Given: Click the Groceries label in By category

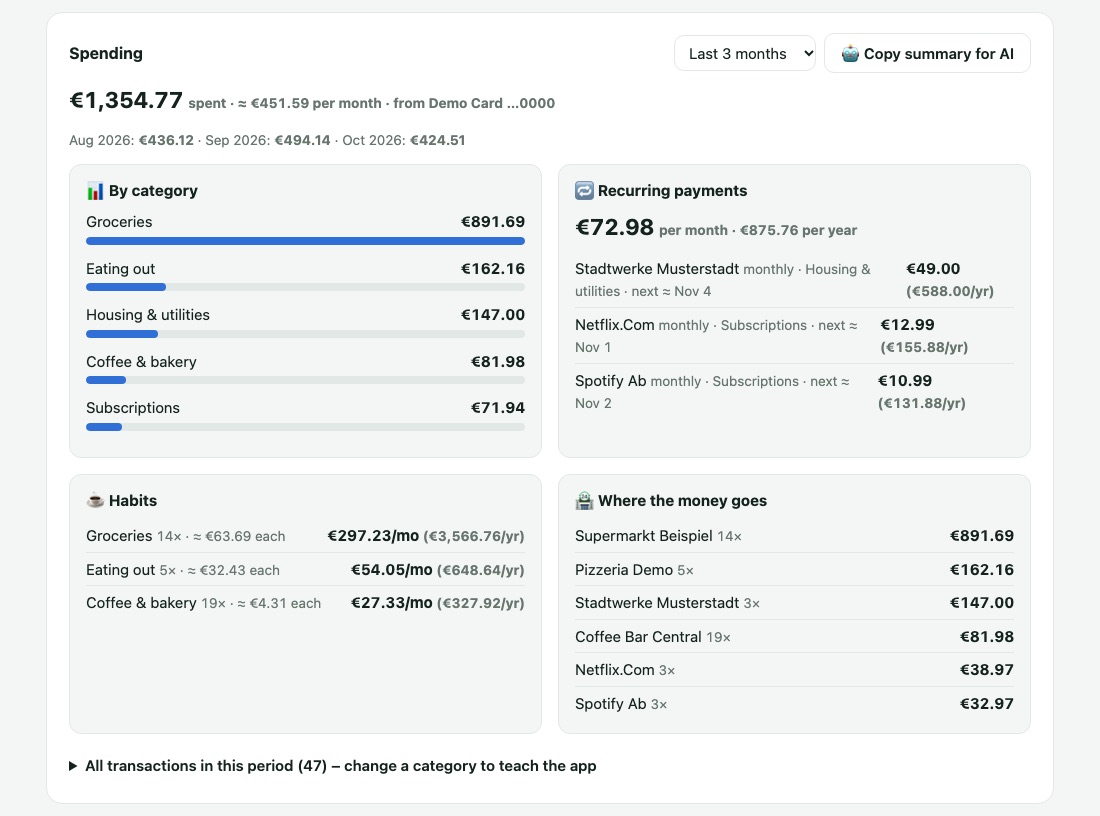Looking at the screenshot, I should click(119, 222).
